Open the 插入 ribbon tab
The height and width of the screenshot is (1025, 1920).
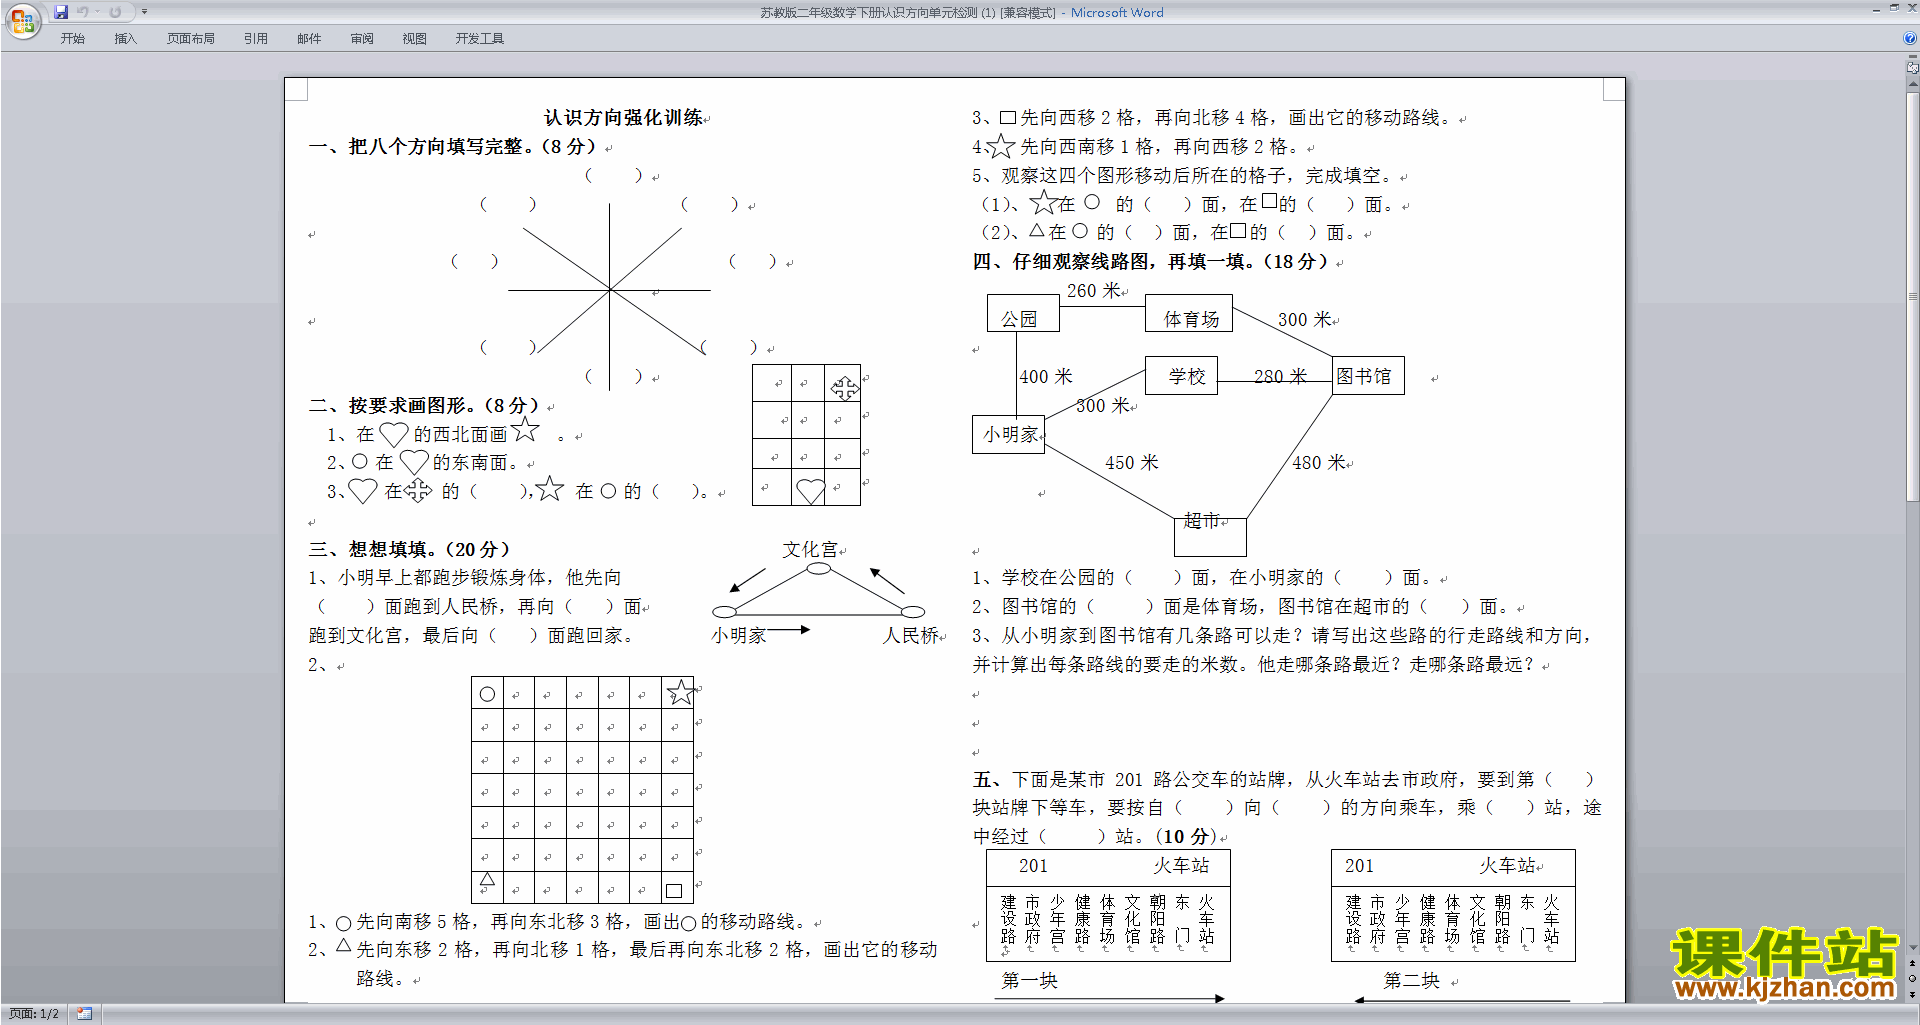coord(125,39)
